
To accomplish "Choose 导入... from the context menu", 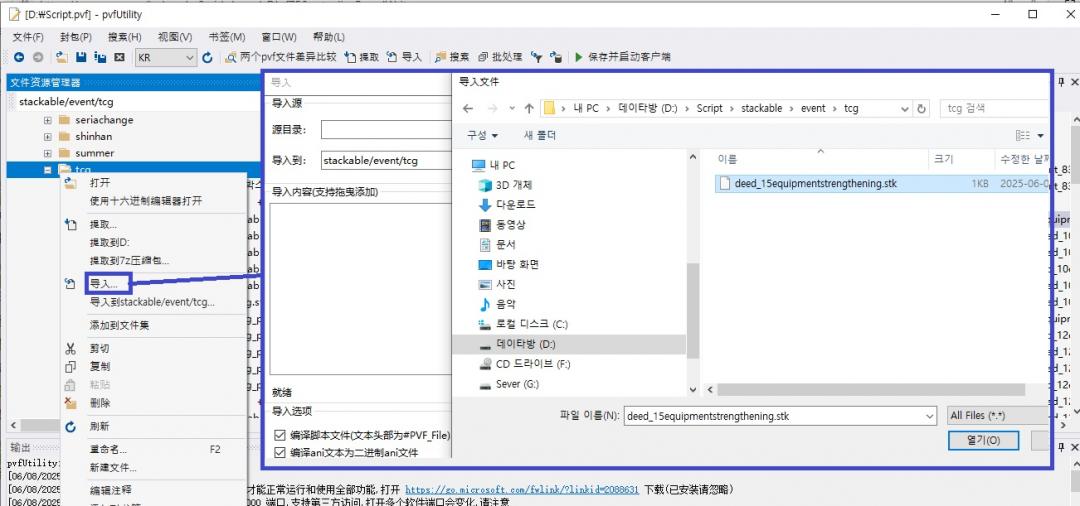I will 103,284.
